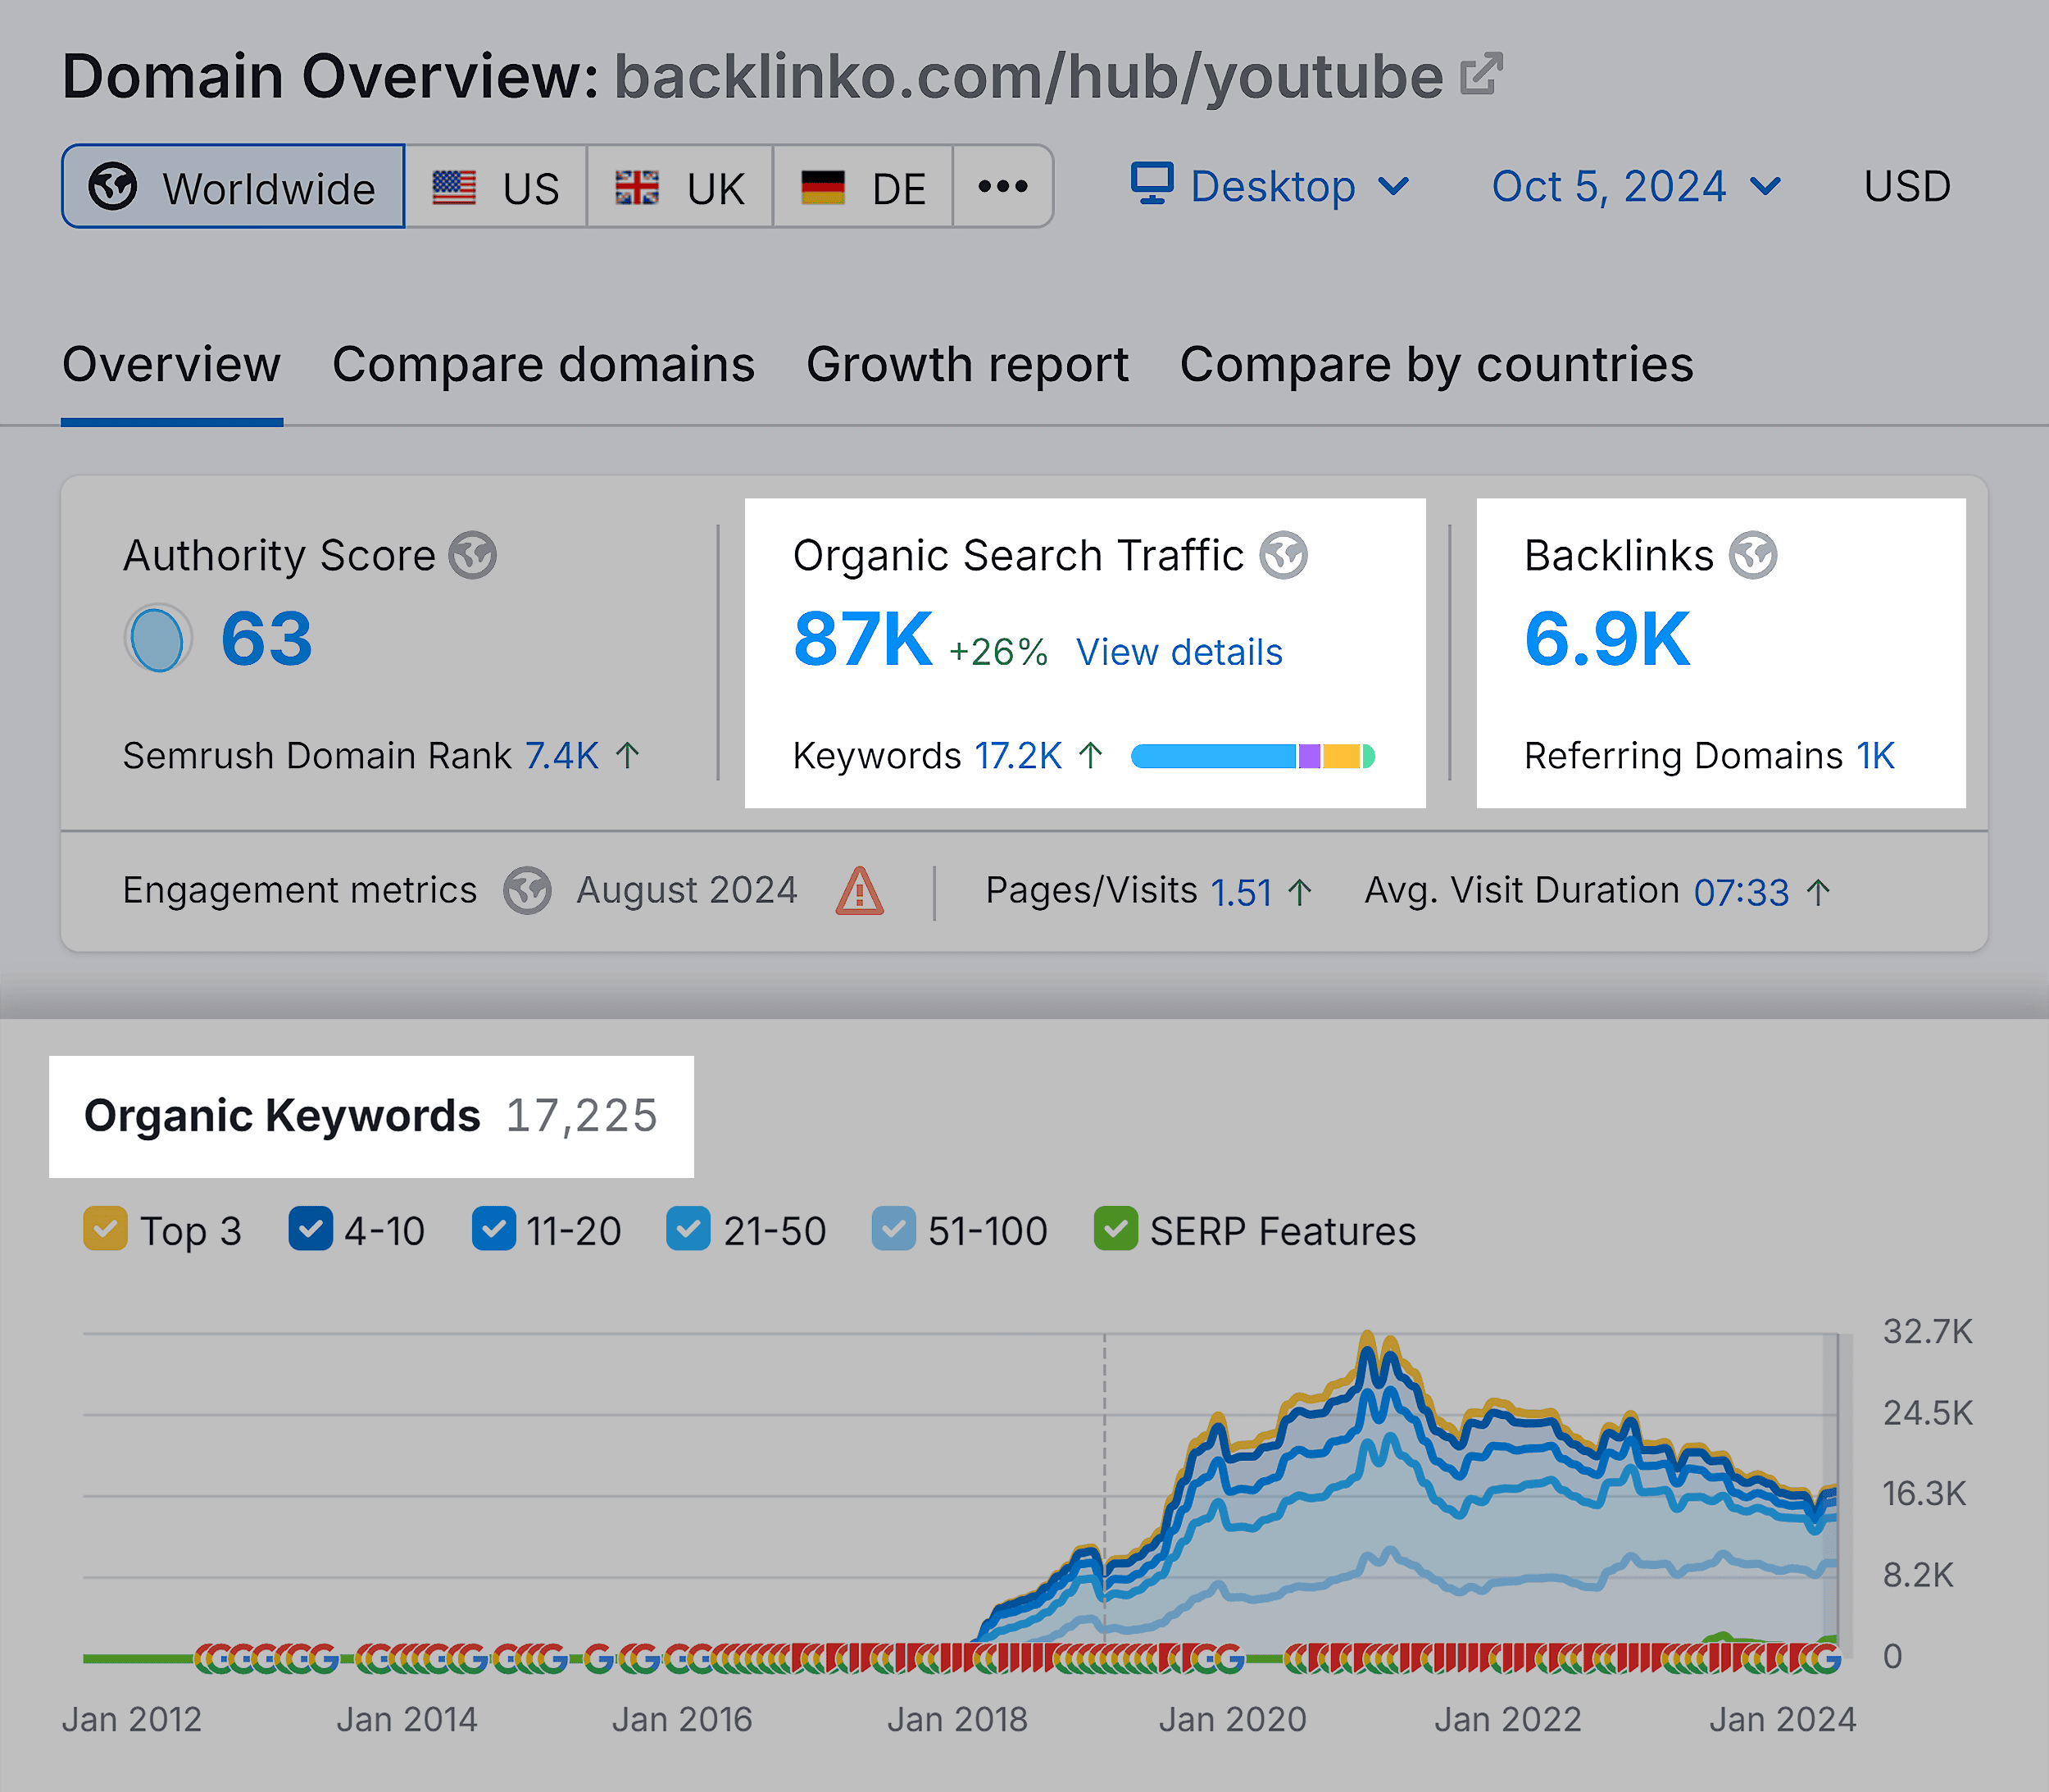This screenshot has width=2049, height=1792.
Task: Click the peak of the keywords chart
Action: 1366,1336
